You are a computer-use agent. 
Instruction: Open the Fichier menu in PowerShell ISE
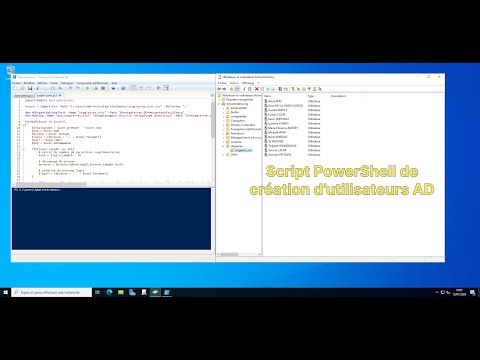tap(16, 83)
